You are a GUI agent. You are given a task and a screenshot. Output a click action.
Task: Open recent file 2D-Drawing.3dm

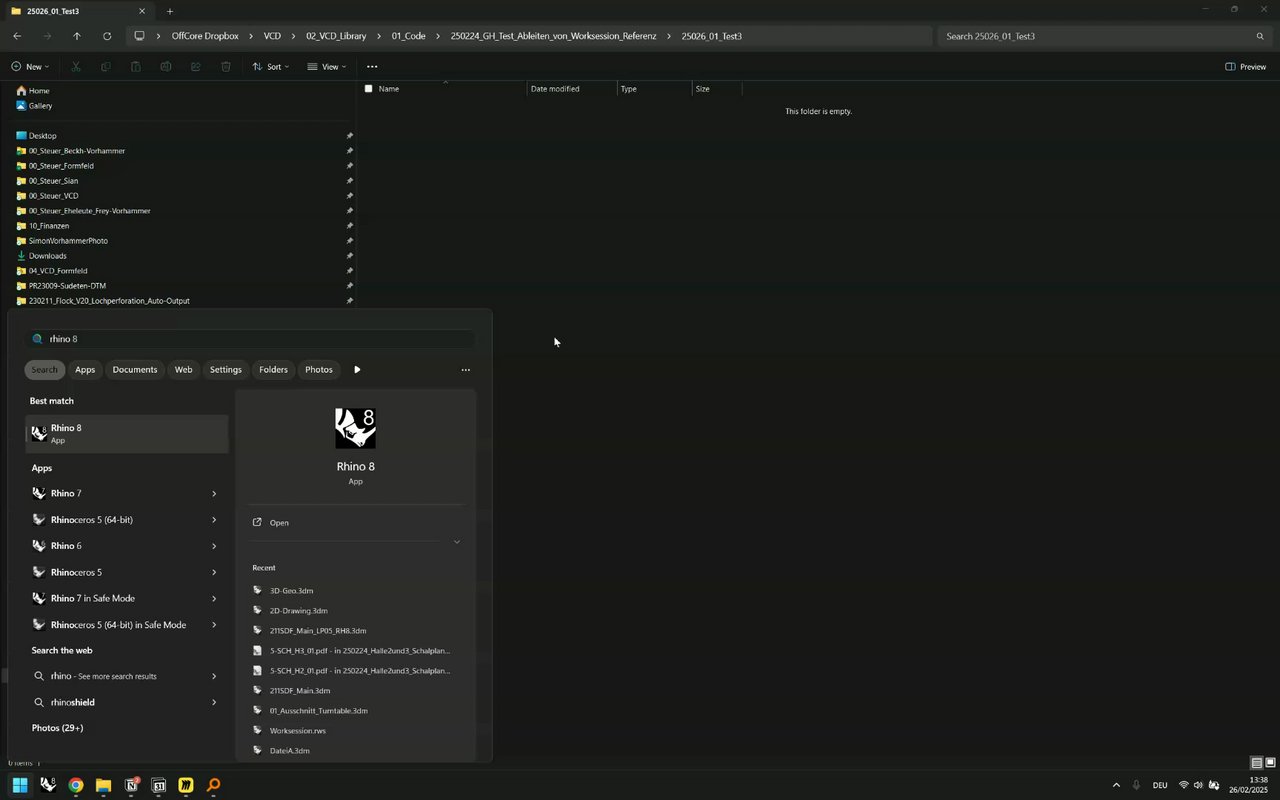pyautogui.click(x=298, y=611)
